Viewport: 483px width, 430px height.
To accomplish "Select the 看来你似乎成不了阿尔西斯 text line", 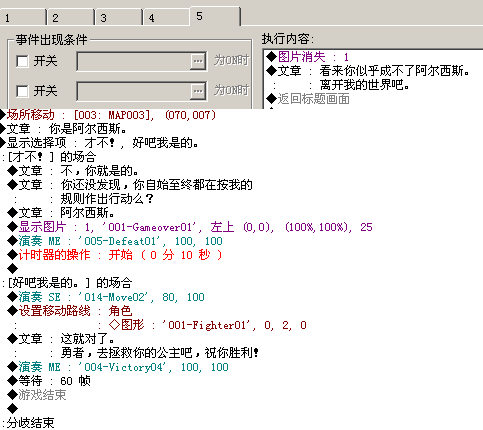I will [x=368, y=71].
